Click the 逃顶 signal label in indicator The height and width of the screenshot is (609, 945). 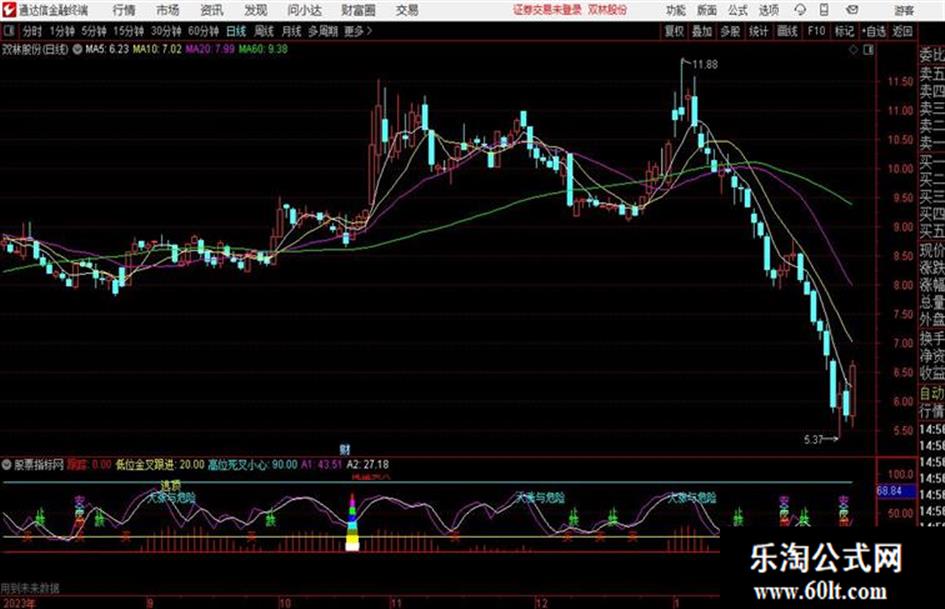click(x=171, y=485)
